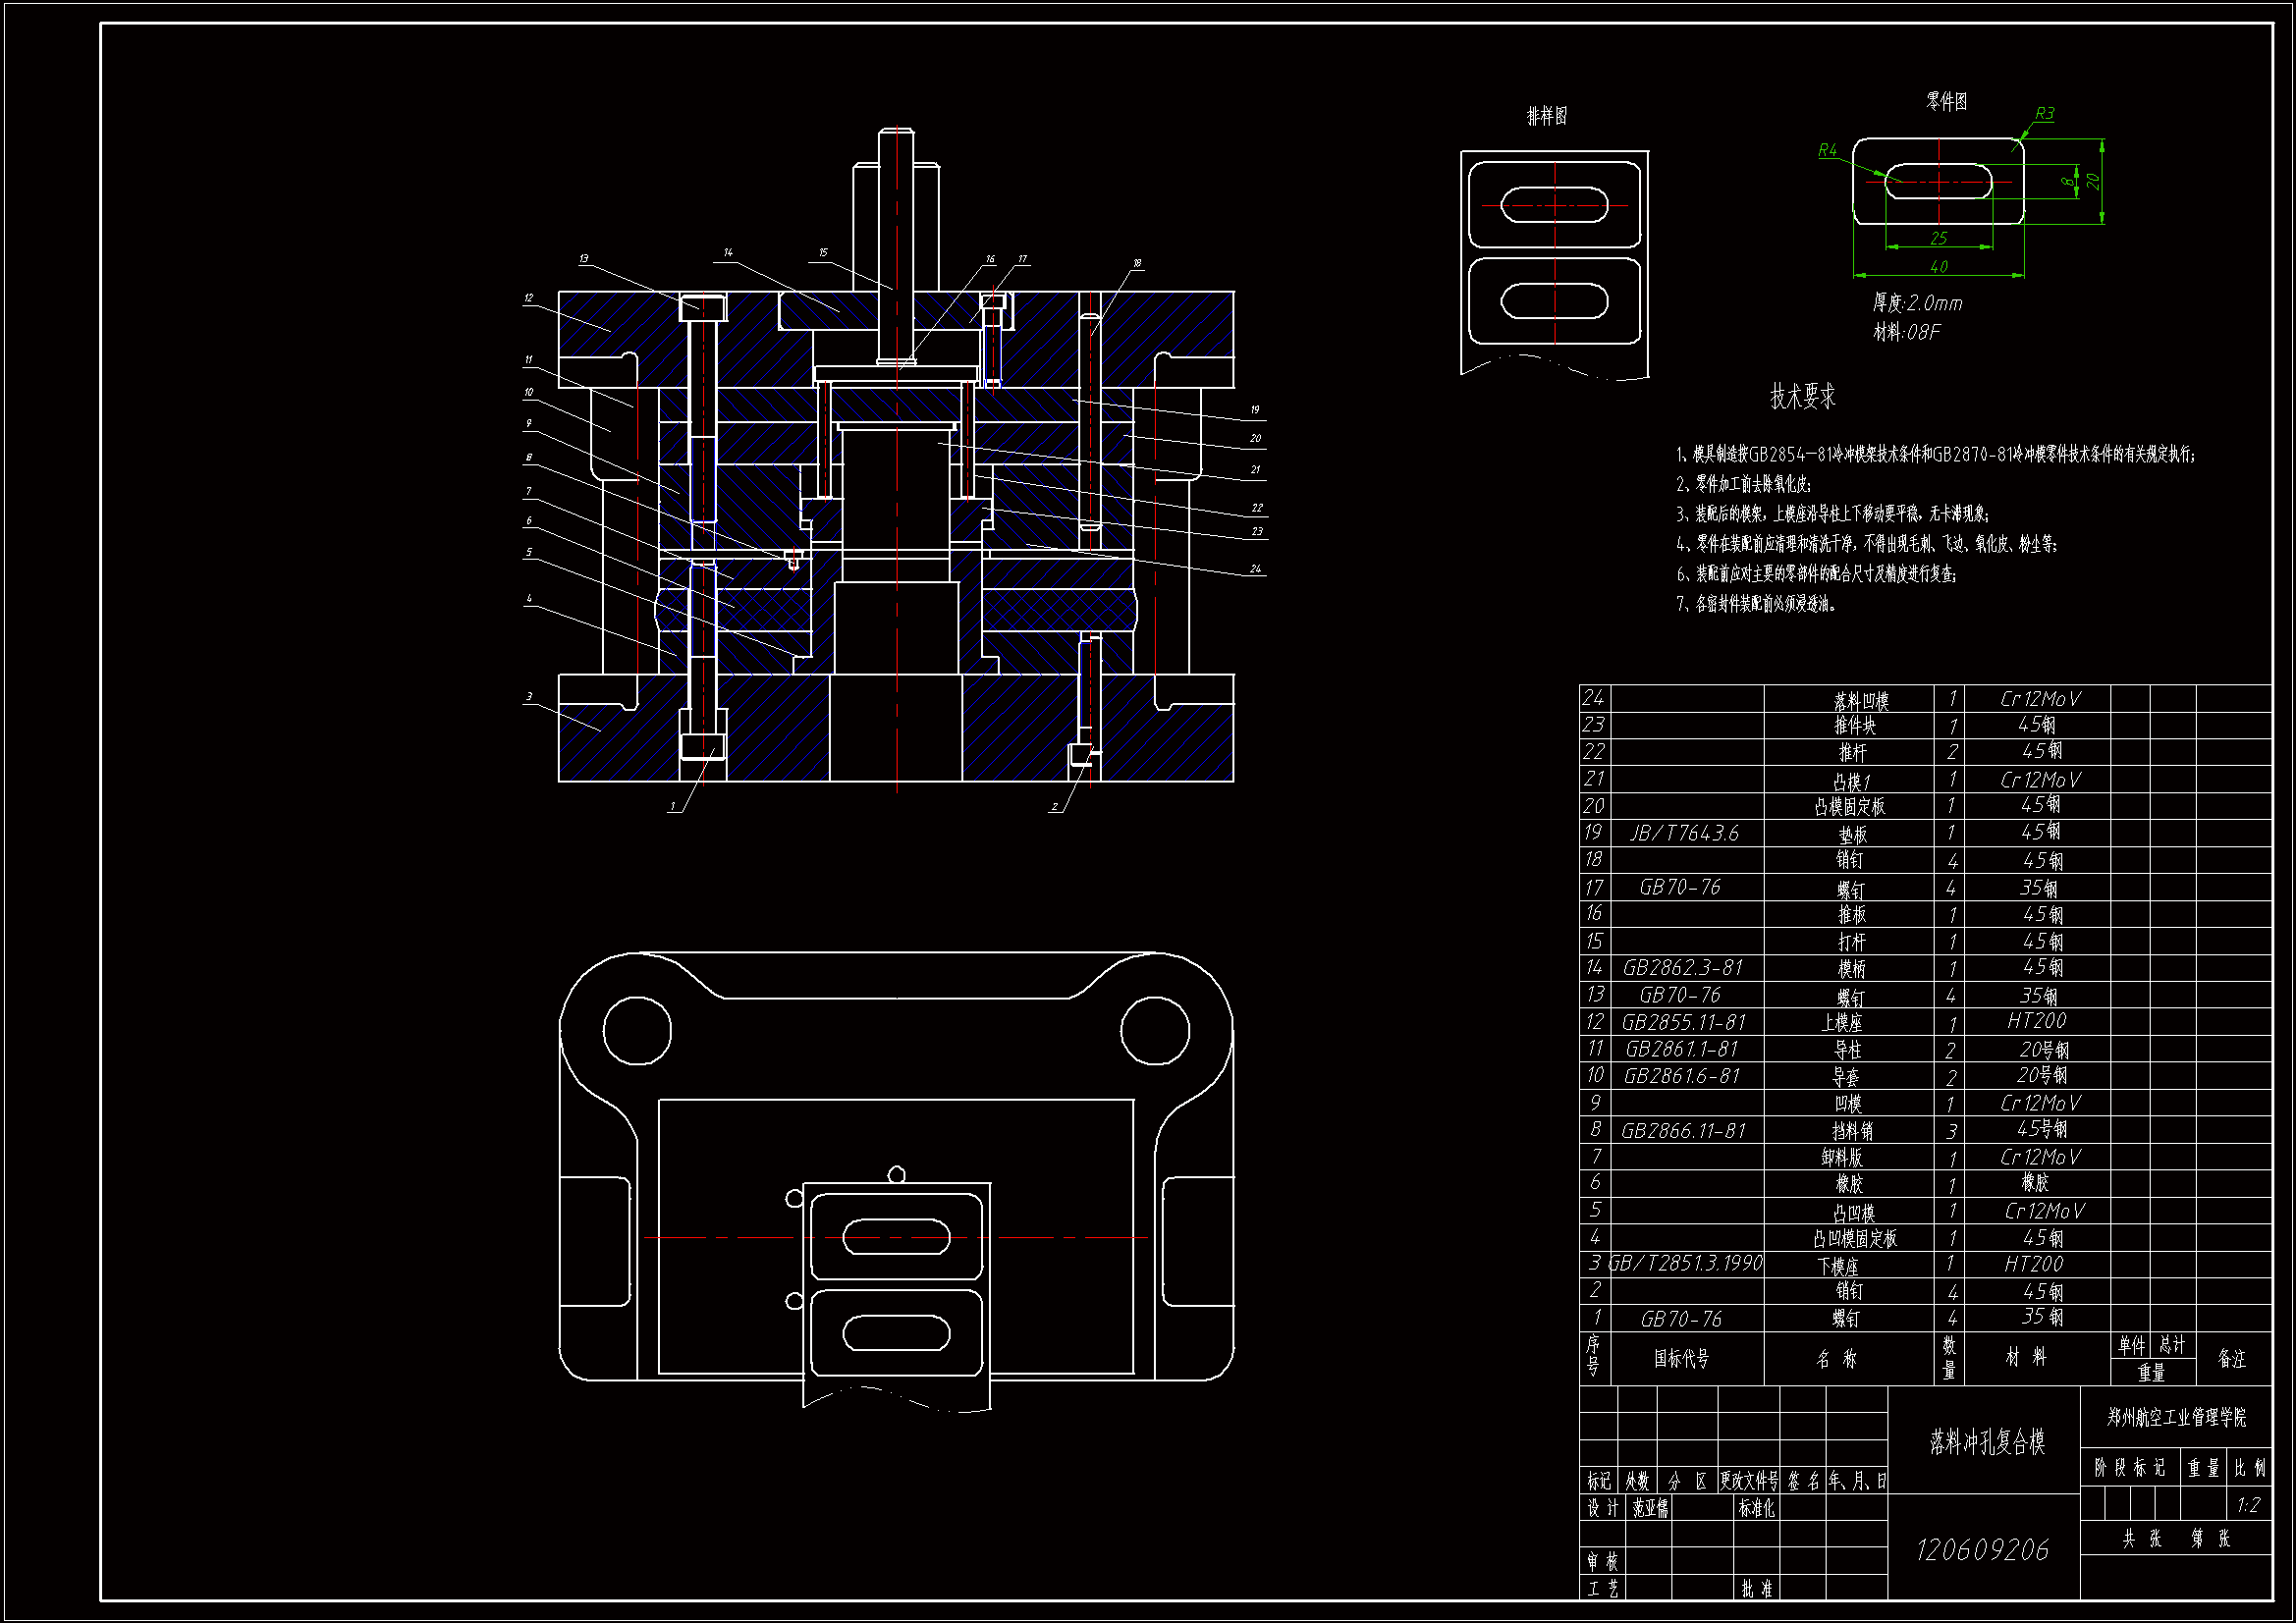
Task: Select the 40 width dimension text
Action: 1939,266
